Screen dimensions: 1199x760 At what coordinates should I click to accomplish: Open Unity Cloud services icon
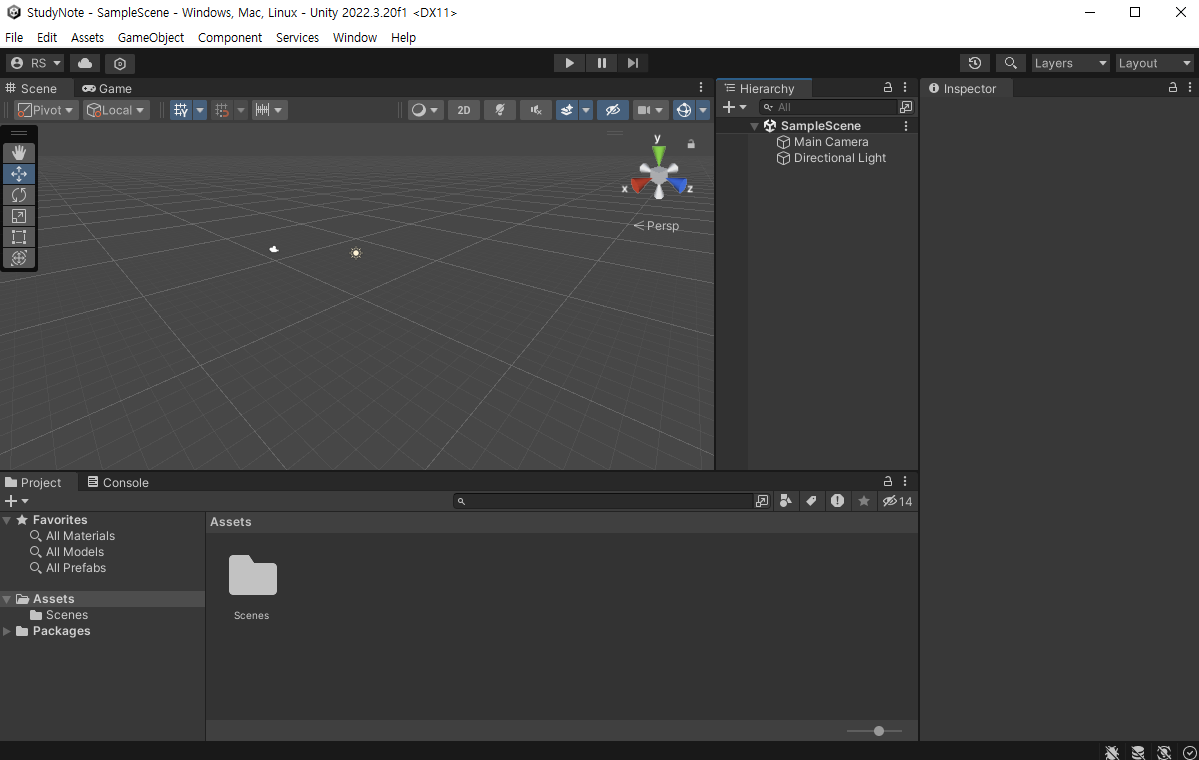tap(85, 63)
